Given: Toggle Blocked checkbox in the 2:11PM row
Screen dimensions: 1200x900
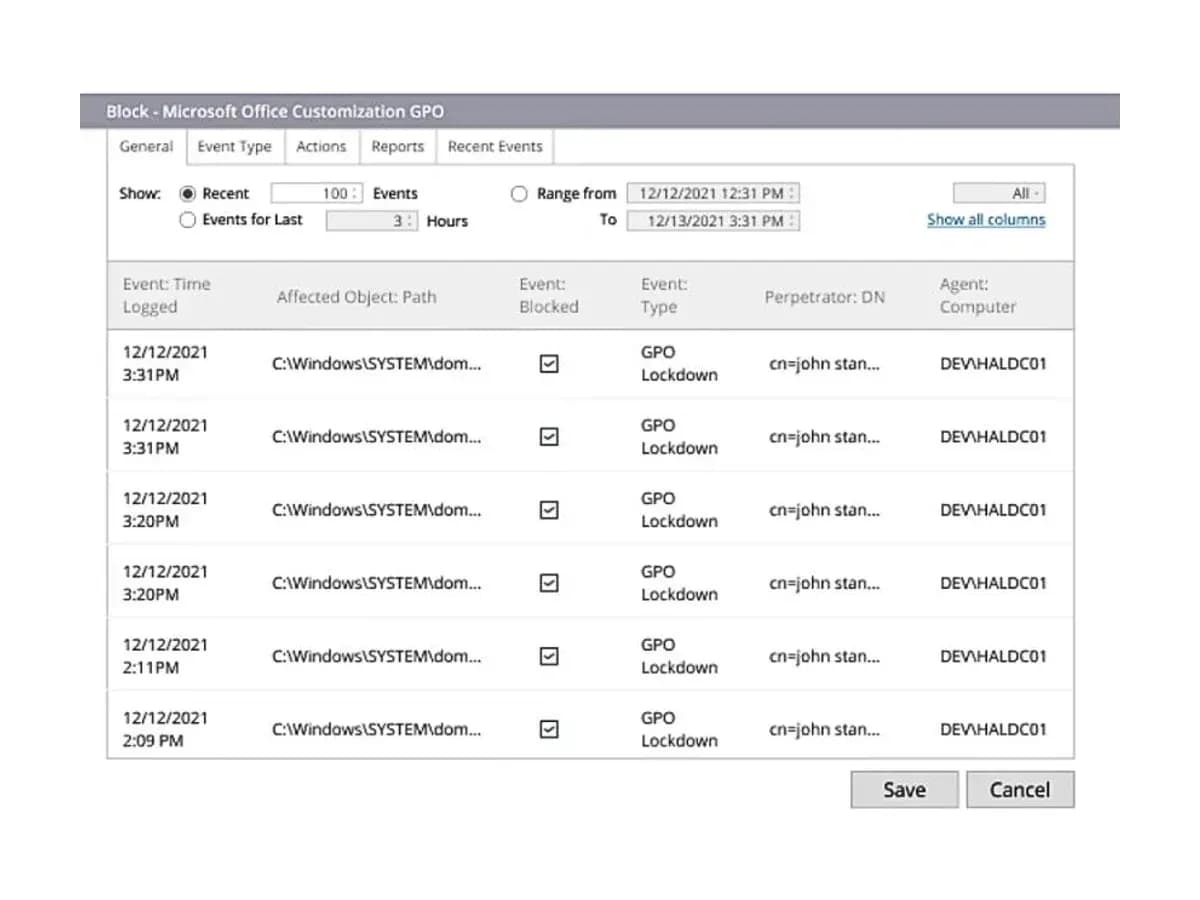Looking at the screenshot, I should pos(548,656).
